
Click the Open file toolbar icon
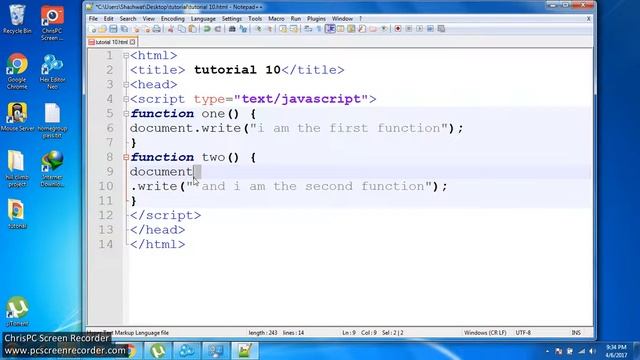[103, 29]
